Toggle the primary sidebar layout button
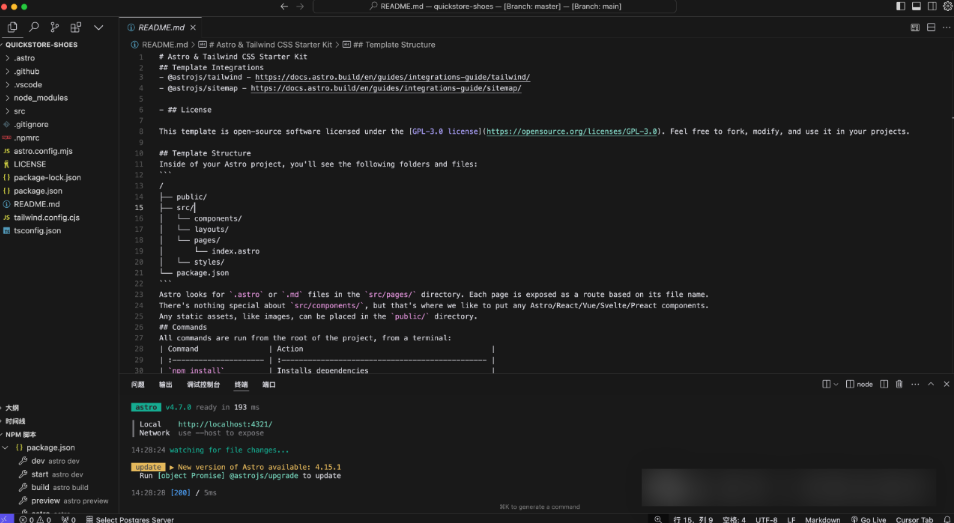Screen dimensions: 954x523 tap(900, 6)
